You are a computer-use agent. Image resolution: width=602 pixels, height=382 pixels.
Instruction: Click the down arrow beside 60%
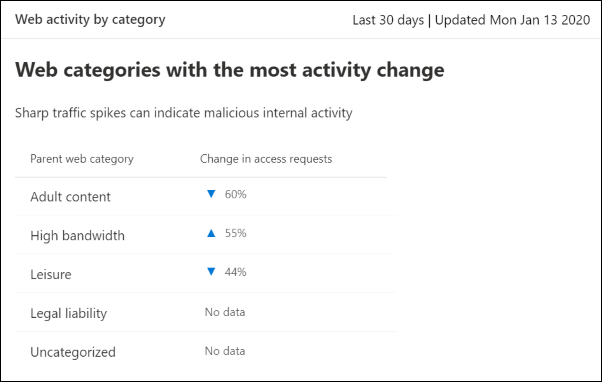(211, 194)
